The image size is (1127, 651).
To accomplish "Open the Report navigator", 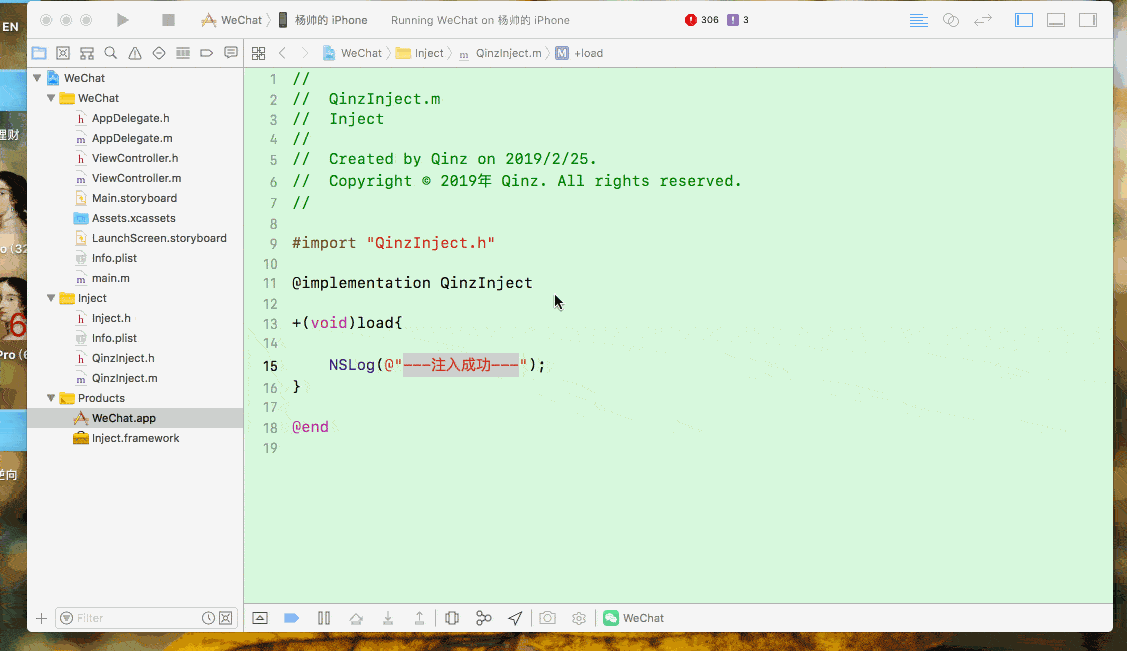I will point(231,53).
